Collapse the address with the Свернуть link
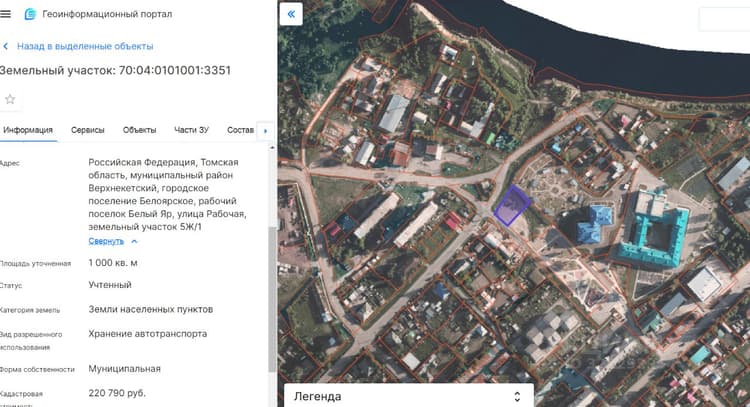 [106, 241]
